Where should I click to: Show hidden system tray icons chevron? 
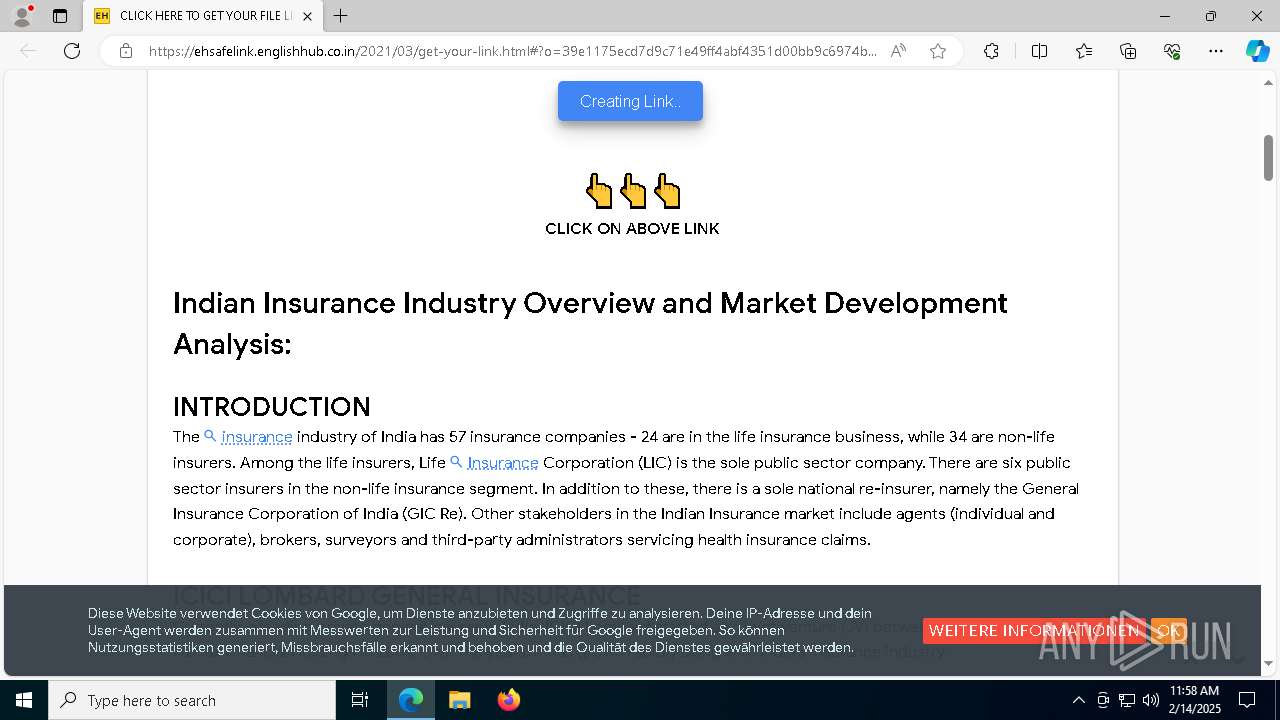[x=1078, y=700]
